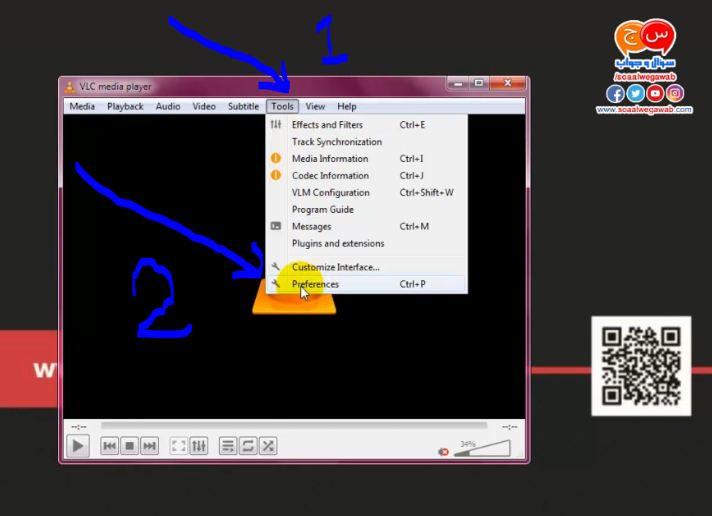Click the Ctrl+Shift+W shortcut text

click(426, 193)
